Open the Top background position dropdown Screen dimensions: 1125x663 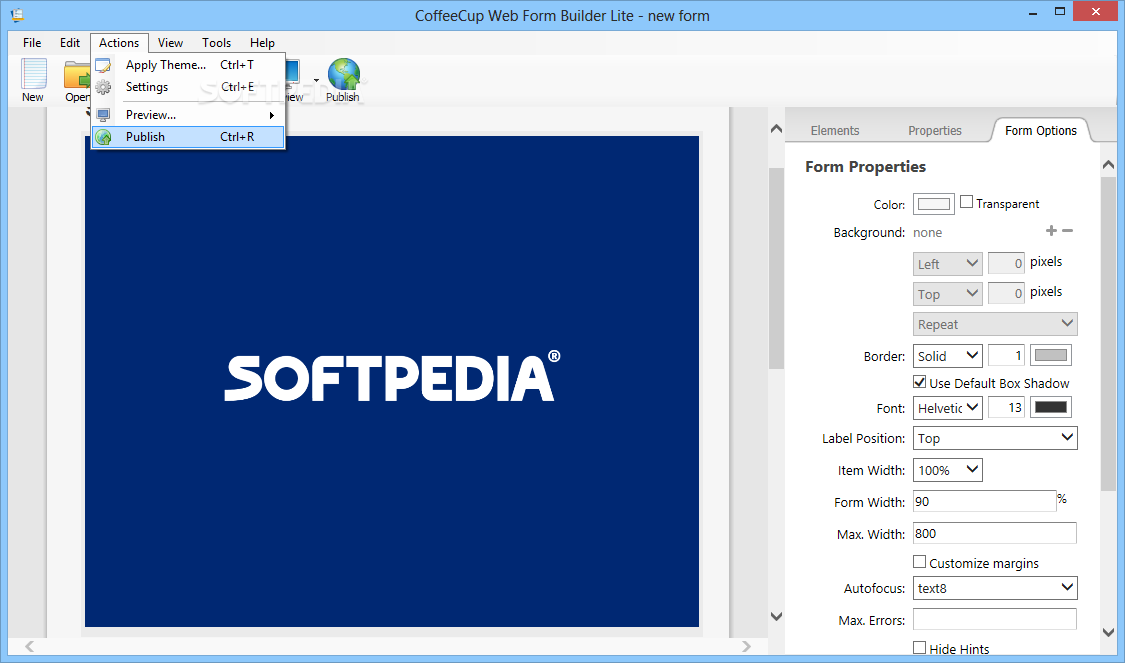pyautogui.click(x=948, y=293)
